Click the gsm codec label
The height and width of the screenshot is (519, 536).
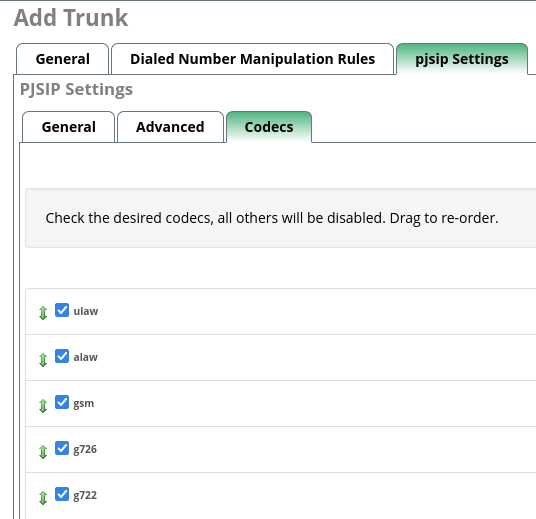click(84, 403)
